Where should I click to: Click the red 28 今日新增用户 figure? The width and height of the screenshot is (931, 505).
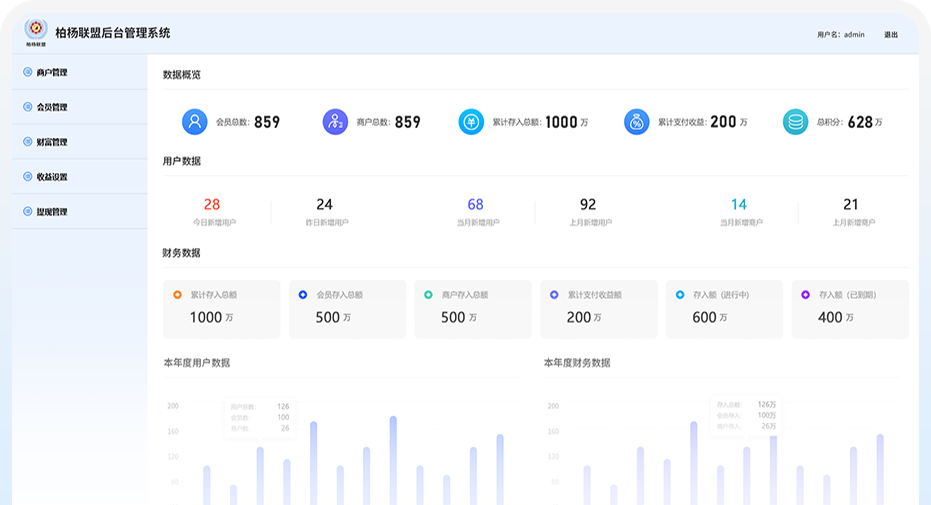(x=212, y=204)
